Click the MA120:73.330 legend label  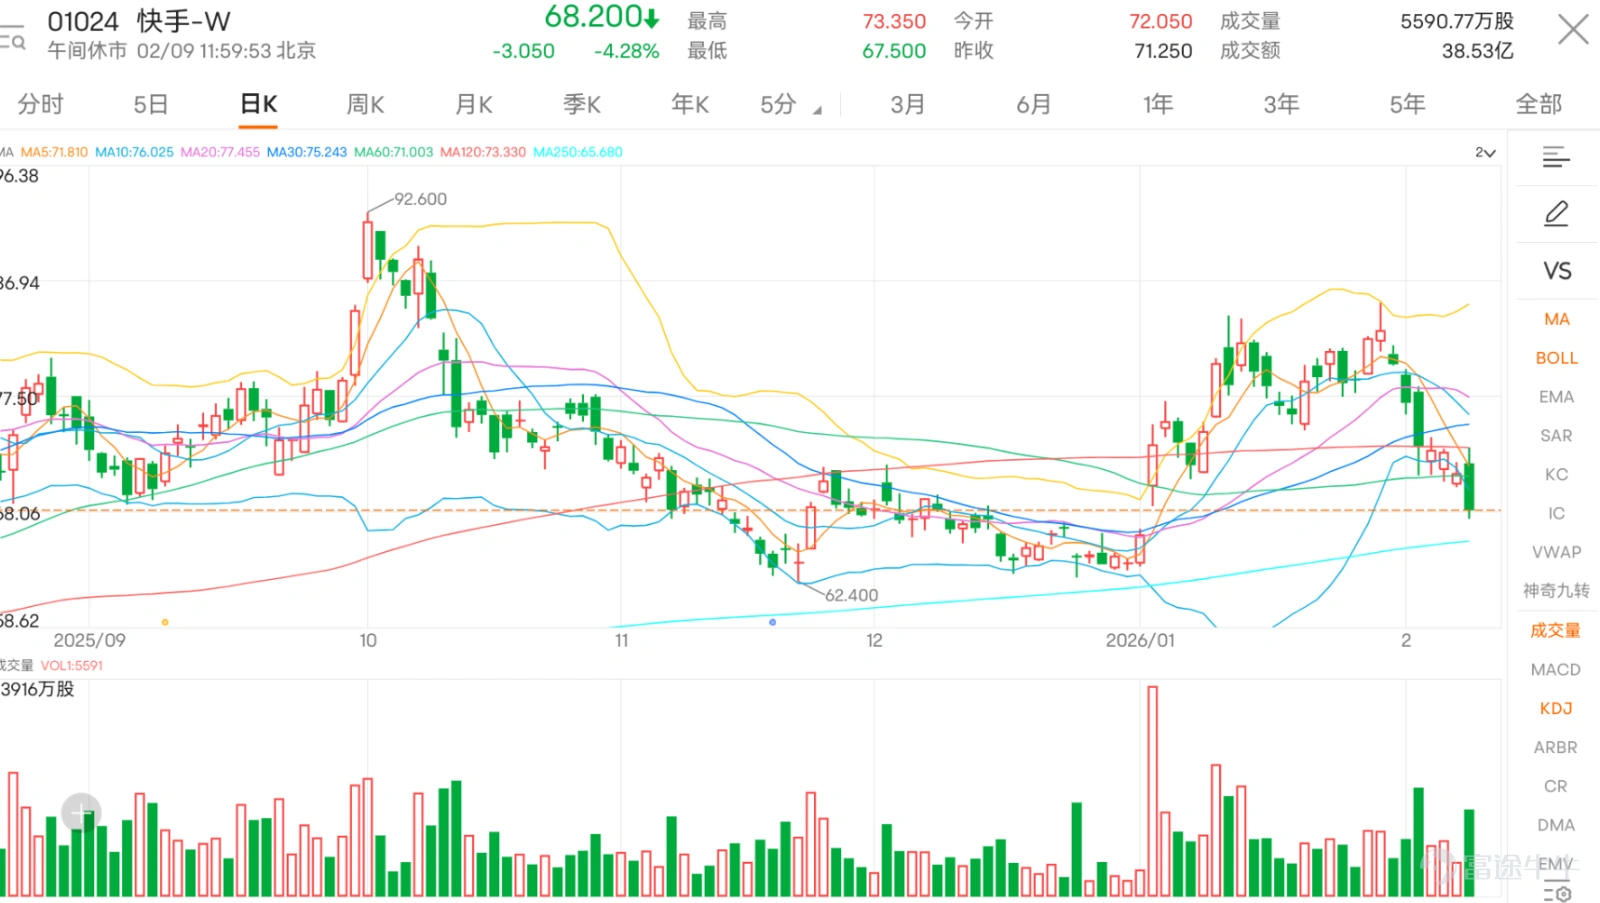coord(483,153)
